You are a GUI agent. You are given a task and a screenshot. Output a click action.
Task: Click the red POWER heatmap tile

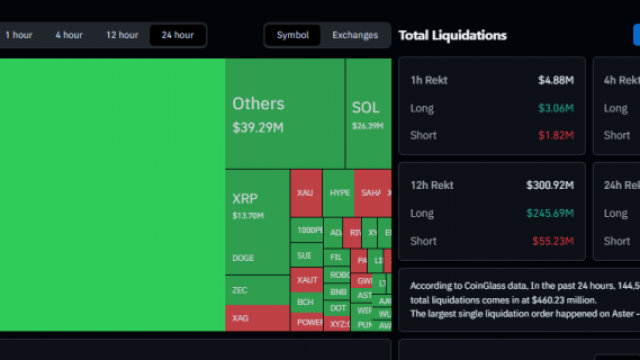(x=307, y=322)
